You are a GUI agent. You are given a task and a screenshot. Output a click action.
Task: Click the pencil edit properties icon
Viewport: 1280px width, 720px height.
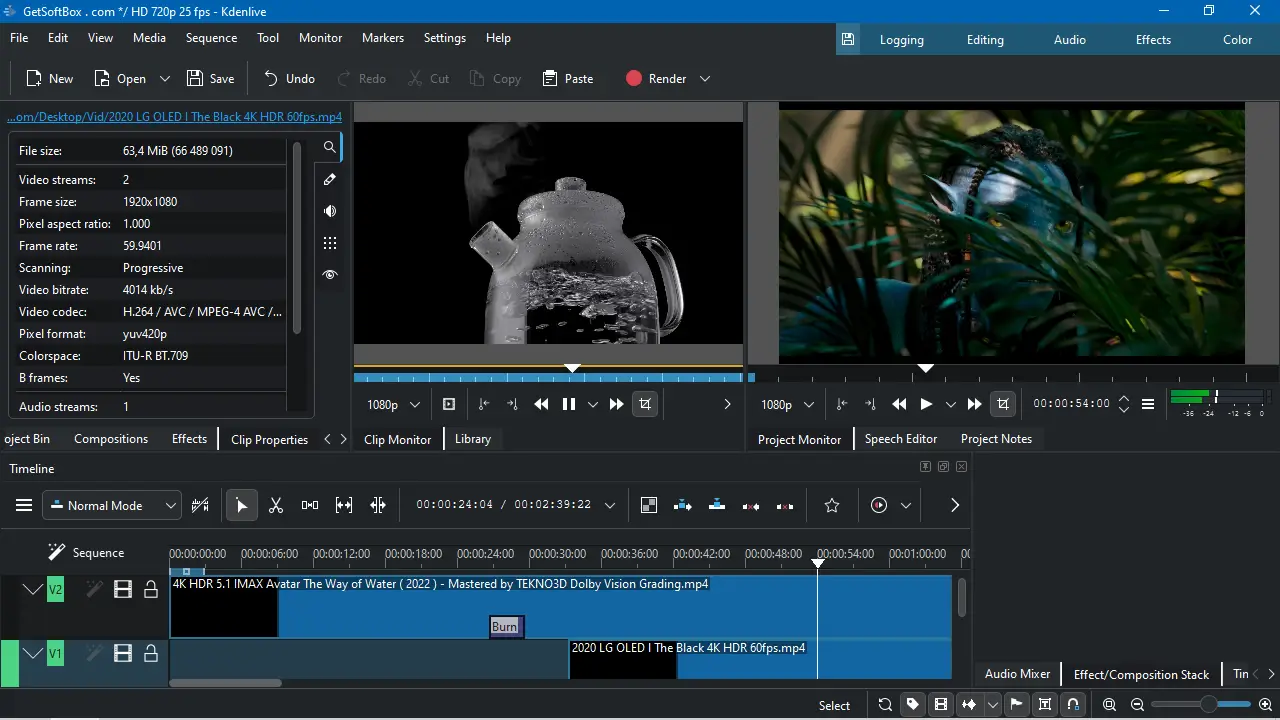click(330, 179)
